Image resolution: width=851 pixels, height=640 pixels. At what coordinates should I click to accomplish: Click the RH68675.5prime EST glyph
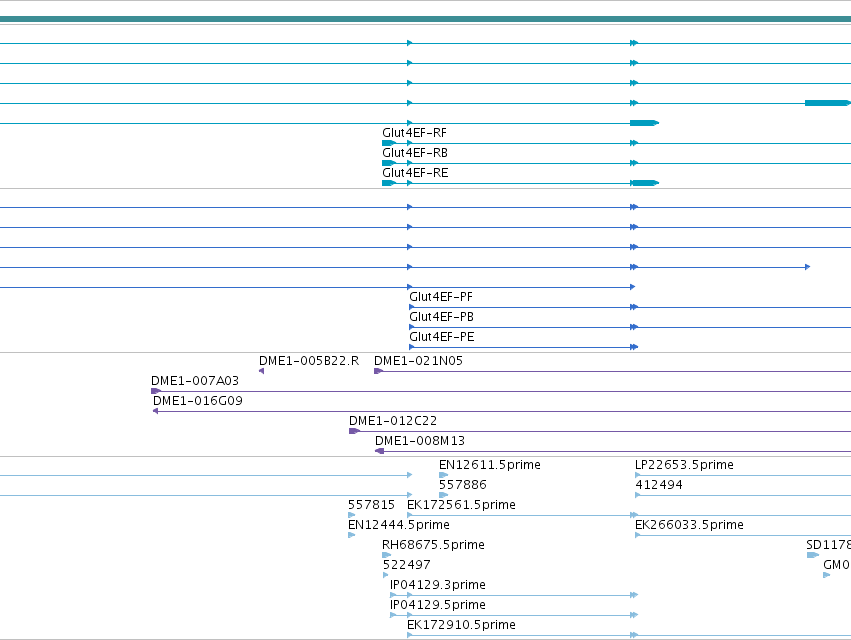click(x=386, y=555)
